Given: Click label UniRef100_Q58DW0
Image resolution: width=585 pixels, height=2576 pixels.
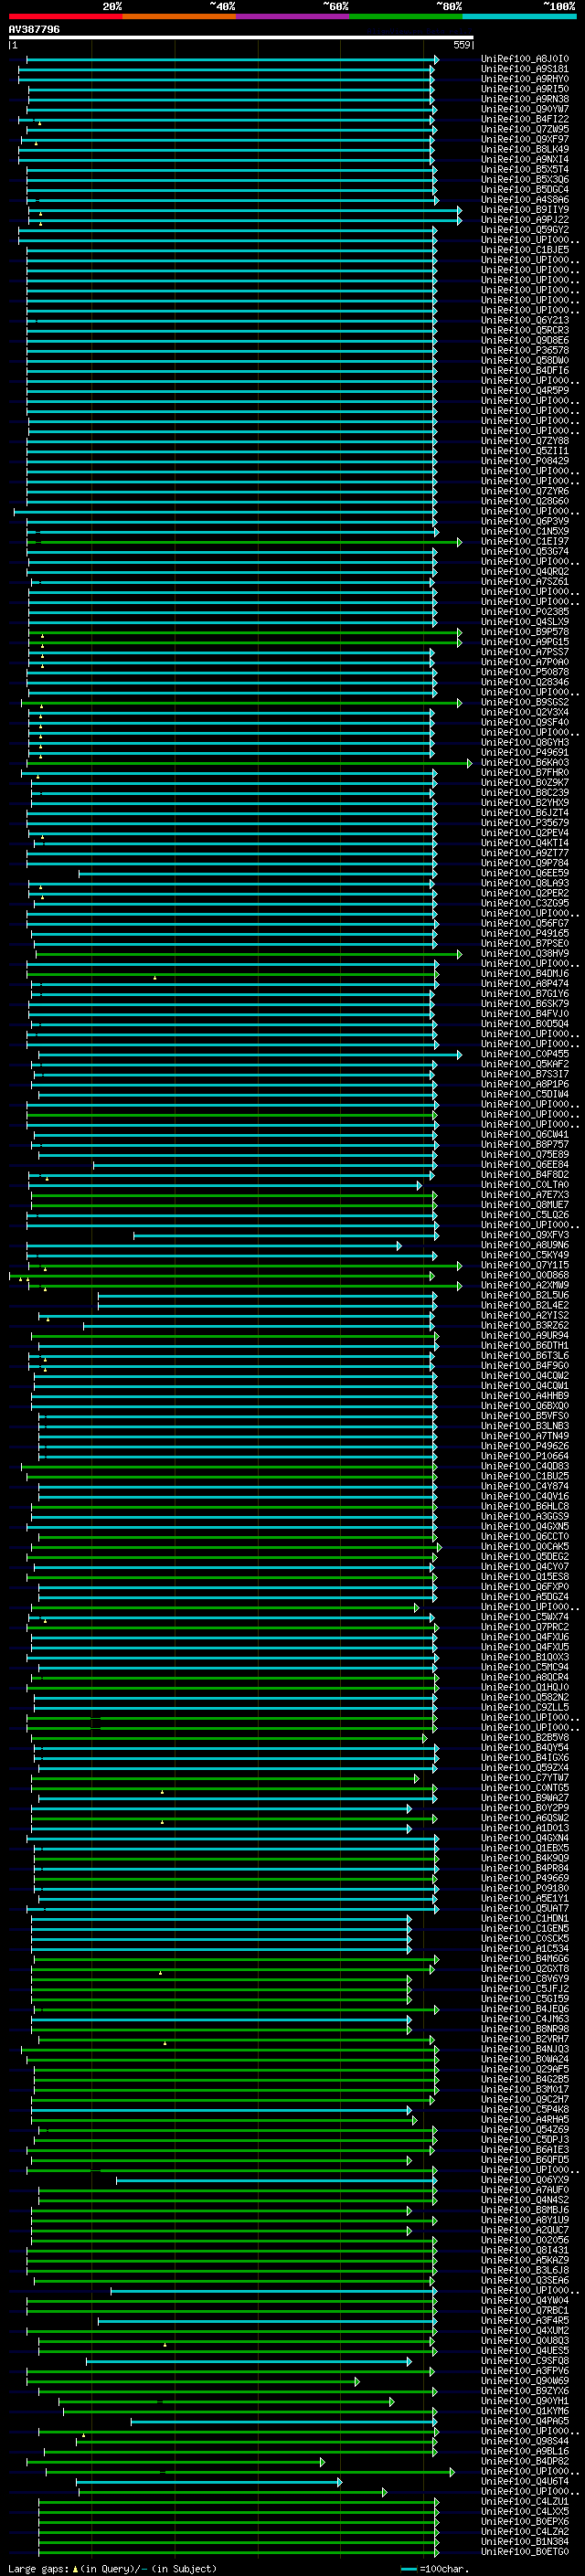Looking at the screenshot, I should (x=525, y=360).
